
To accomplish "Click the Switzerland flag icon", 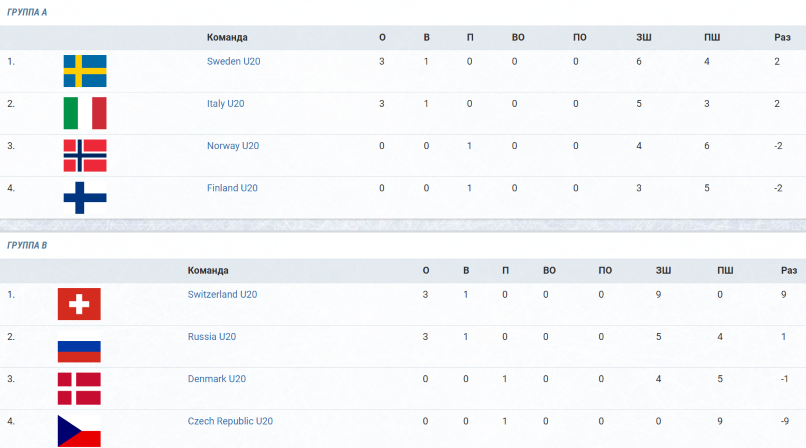I will pos(79,304).
